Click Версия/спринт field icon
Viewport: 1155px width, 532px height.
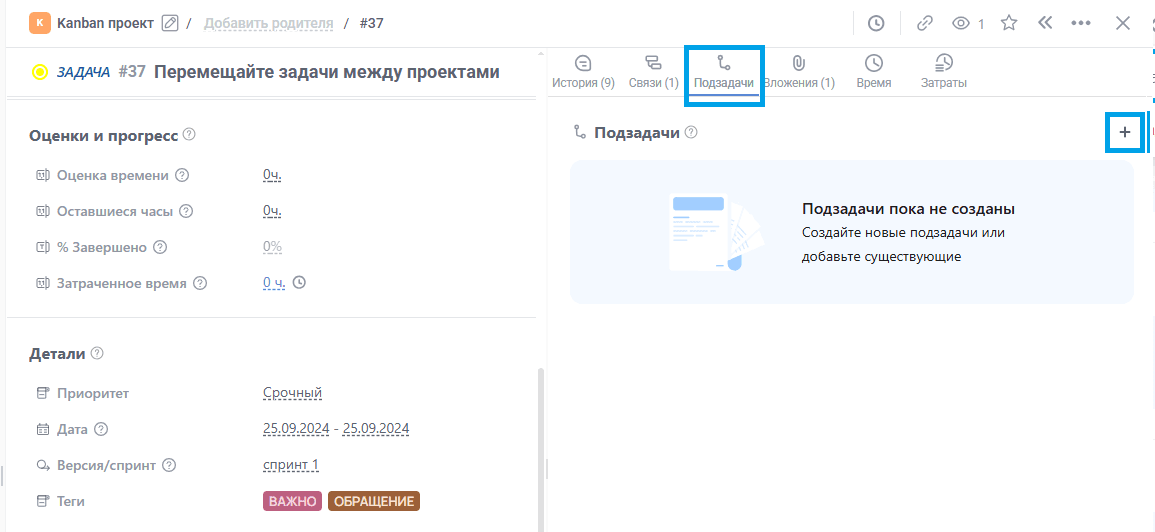tap(43, 465)
